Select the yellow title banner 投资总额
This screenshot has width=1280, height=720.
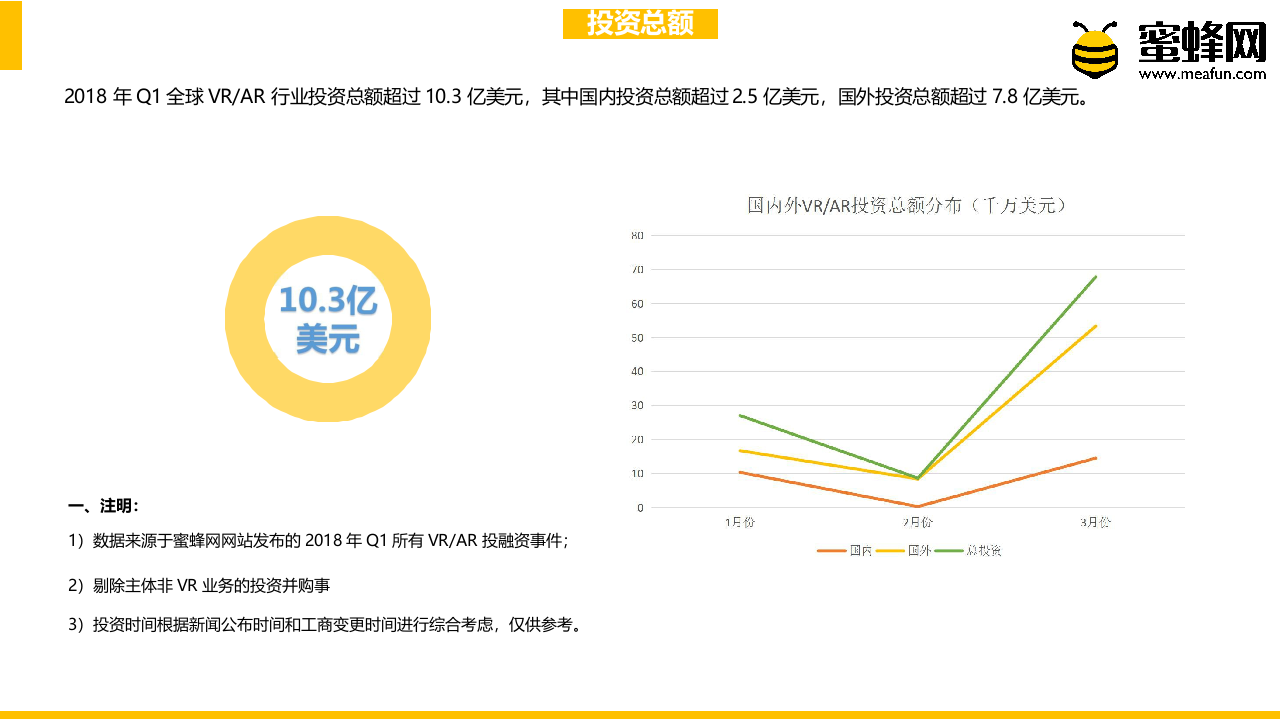click(640, 24)
